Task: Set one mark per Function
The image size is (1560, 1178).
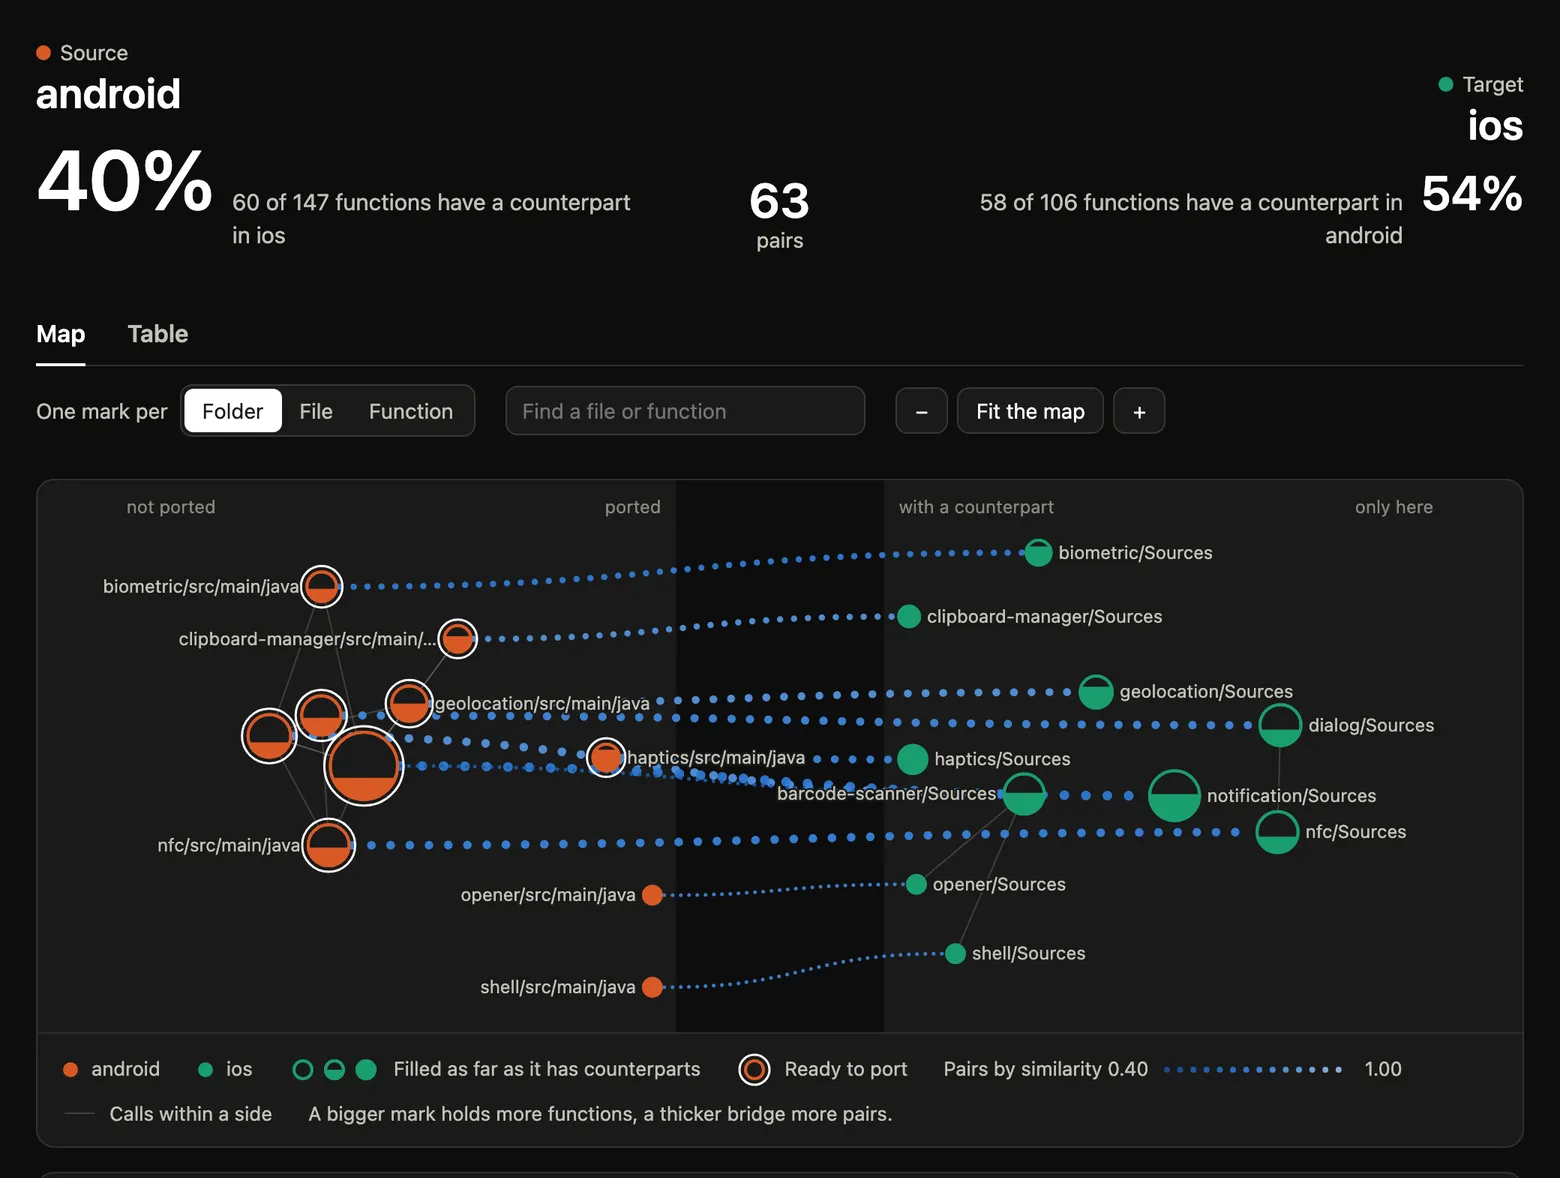Action: pos(411,411)
